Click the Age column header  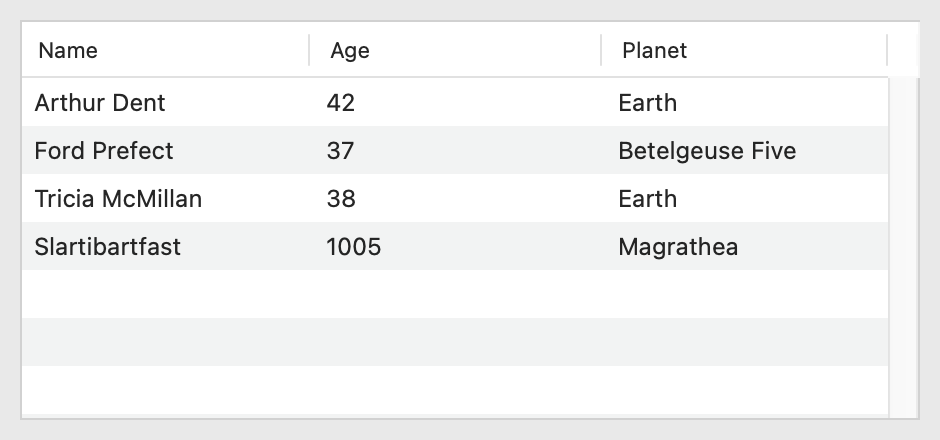350,50
